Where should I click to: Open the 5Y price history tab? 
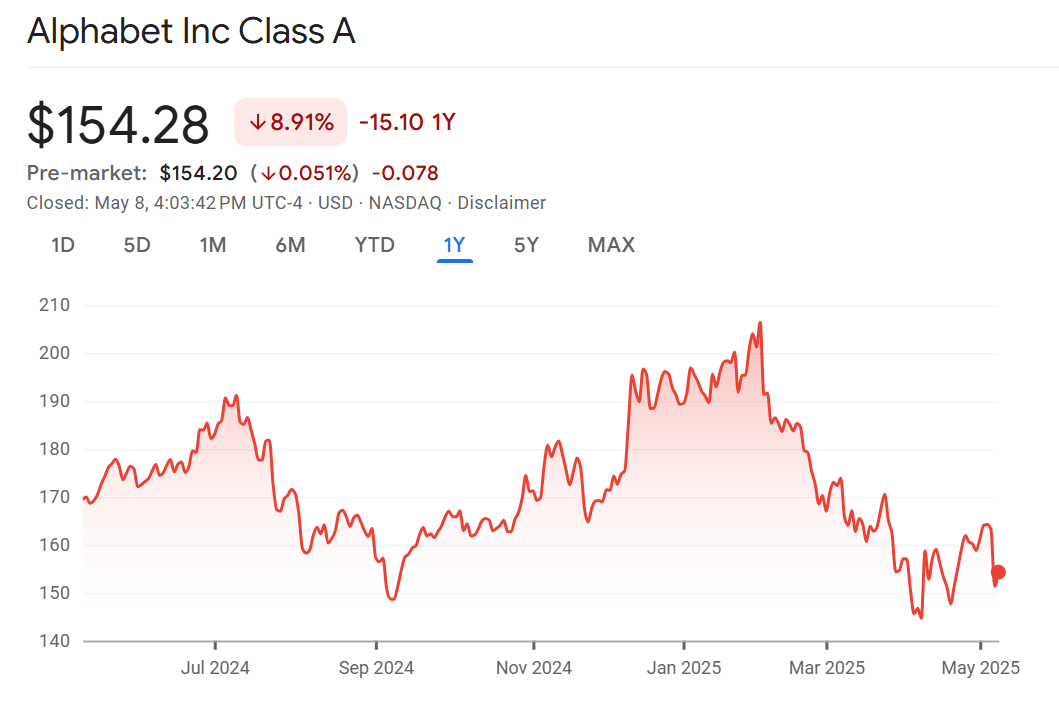526,245
